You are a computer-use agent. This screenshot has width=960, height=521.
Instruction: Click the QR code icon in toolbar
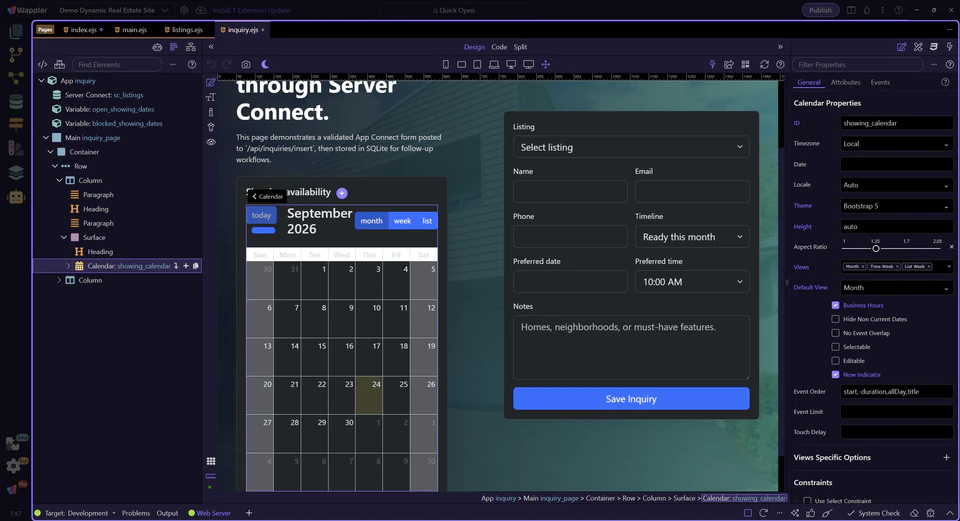(745, 64)
